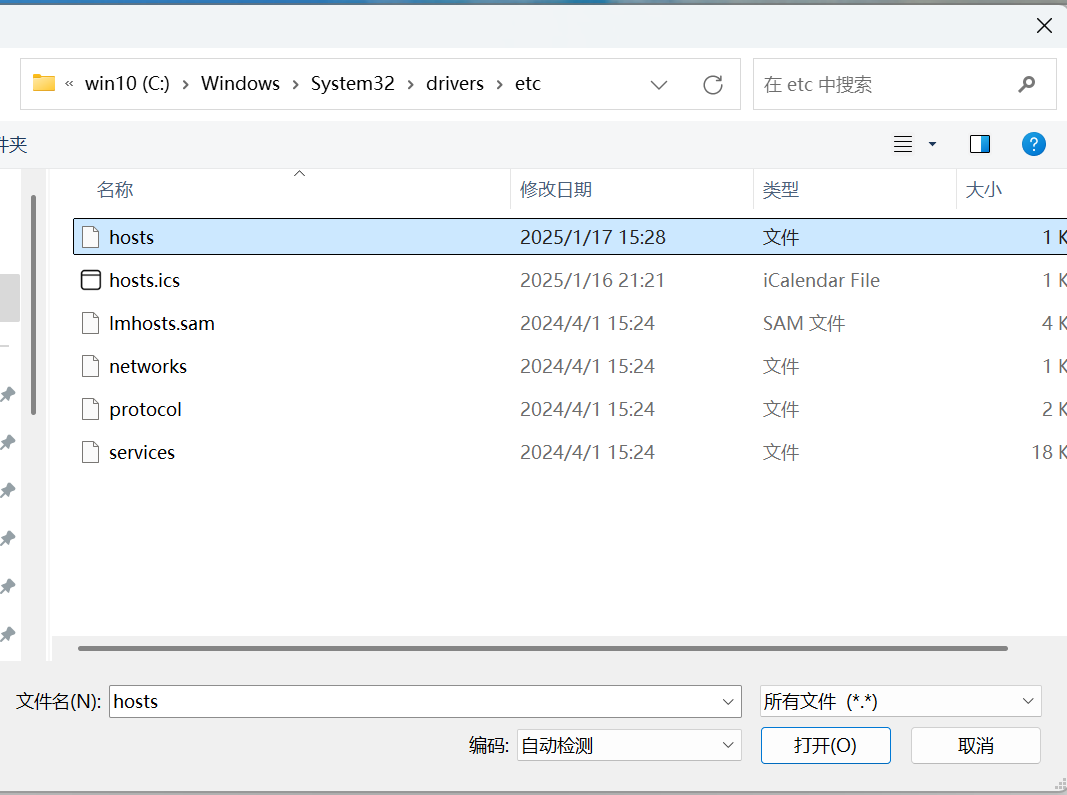
Task: Open the file type filter dropdown
Action: pos(900,702)
